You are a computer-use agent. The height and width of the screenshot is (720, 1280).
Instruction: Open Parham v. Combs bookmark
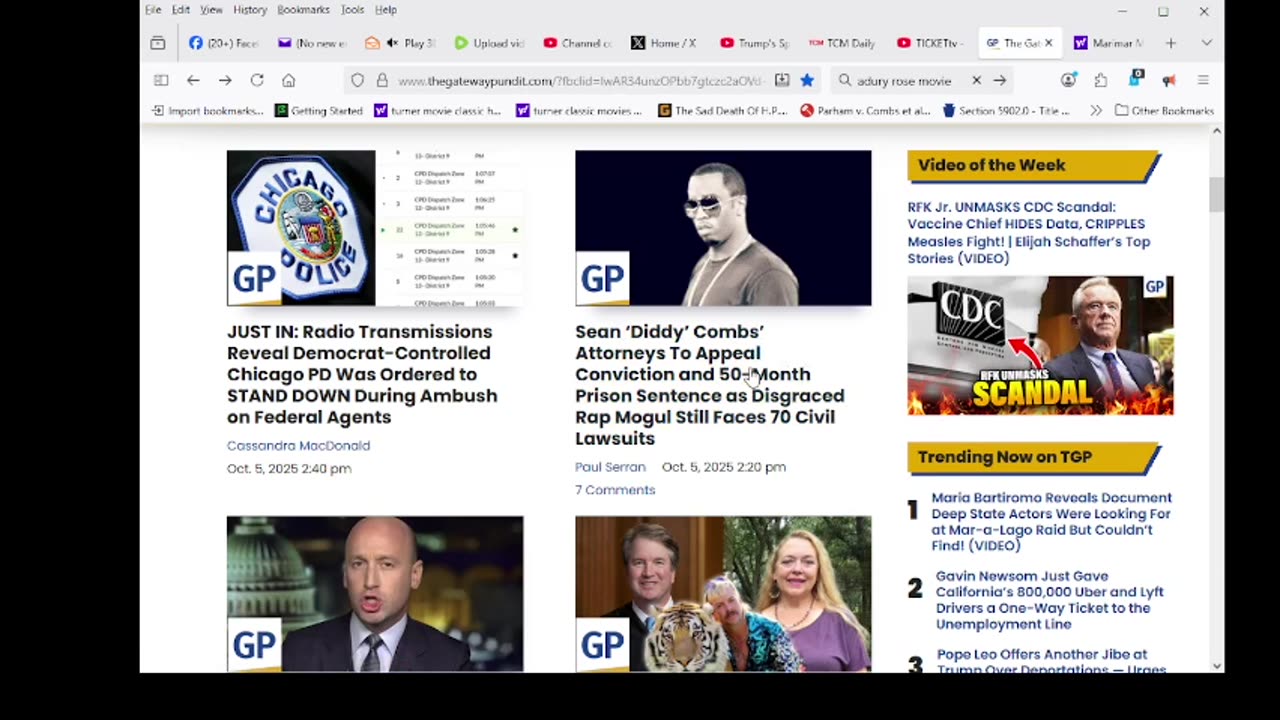[x=865, y=111]
